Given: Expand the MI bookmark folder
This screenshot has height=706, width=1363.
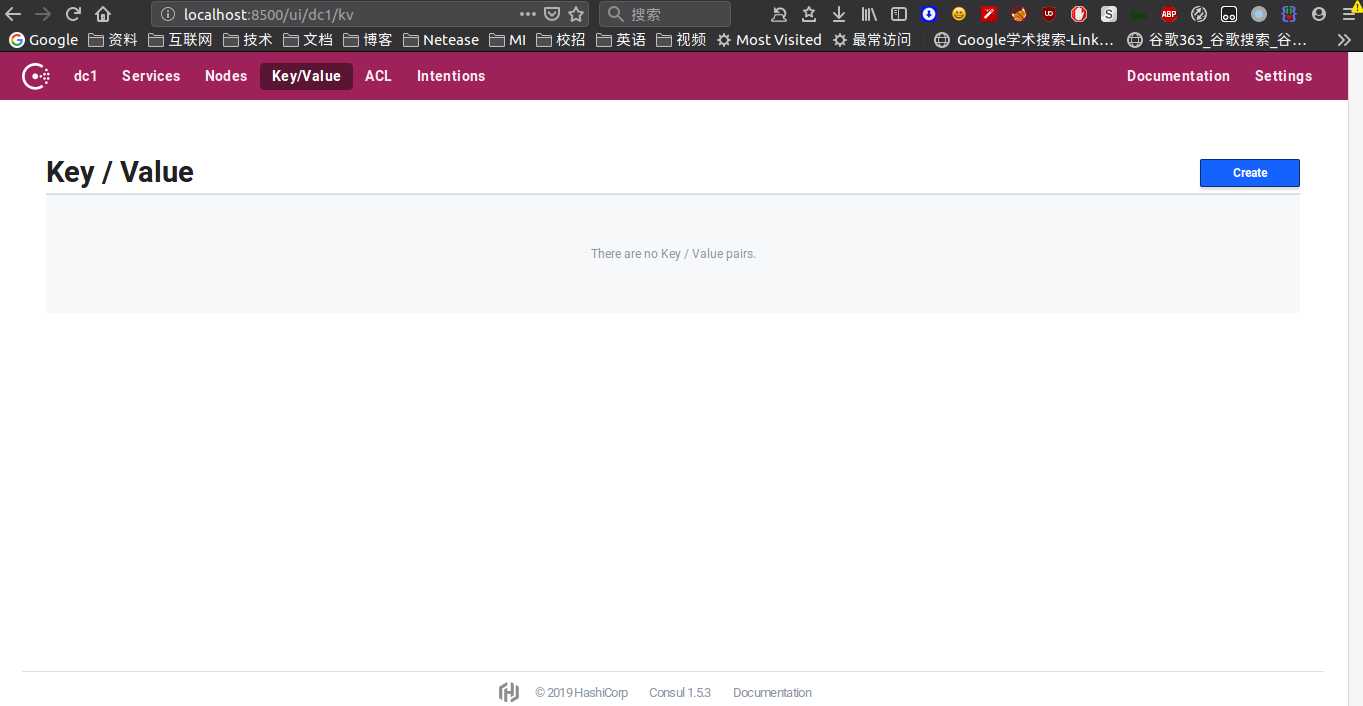Looking at the screenshot, I should [x=508, y=40].
